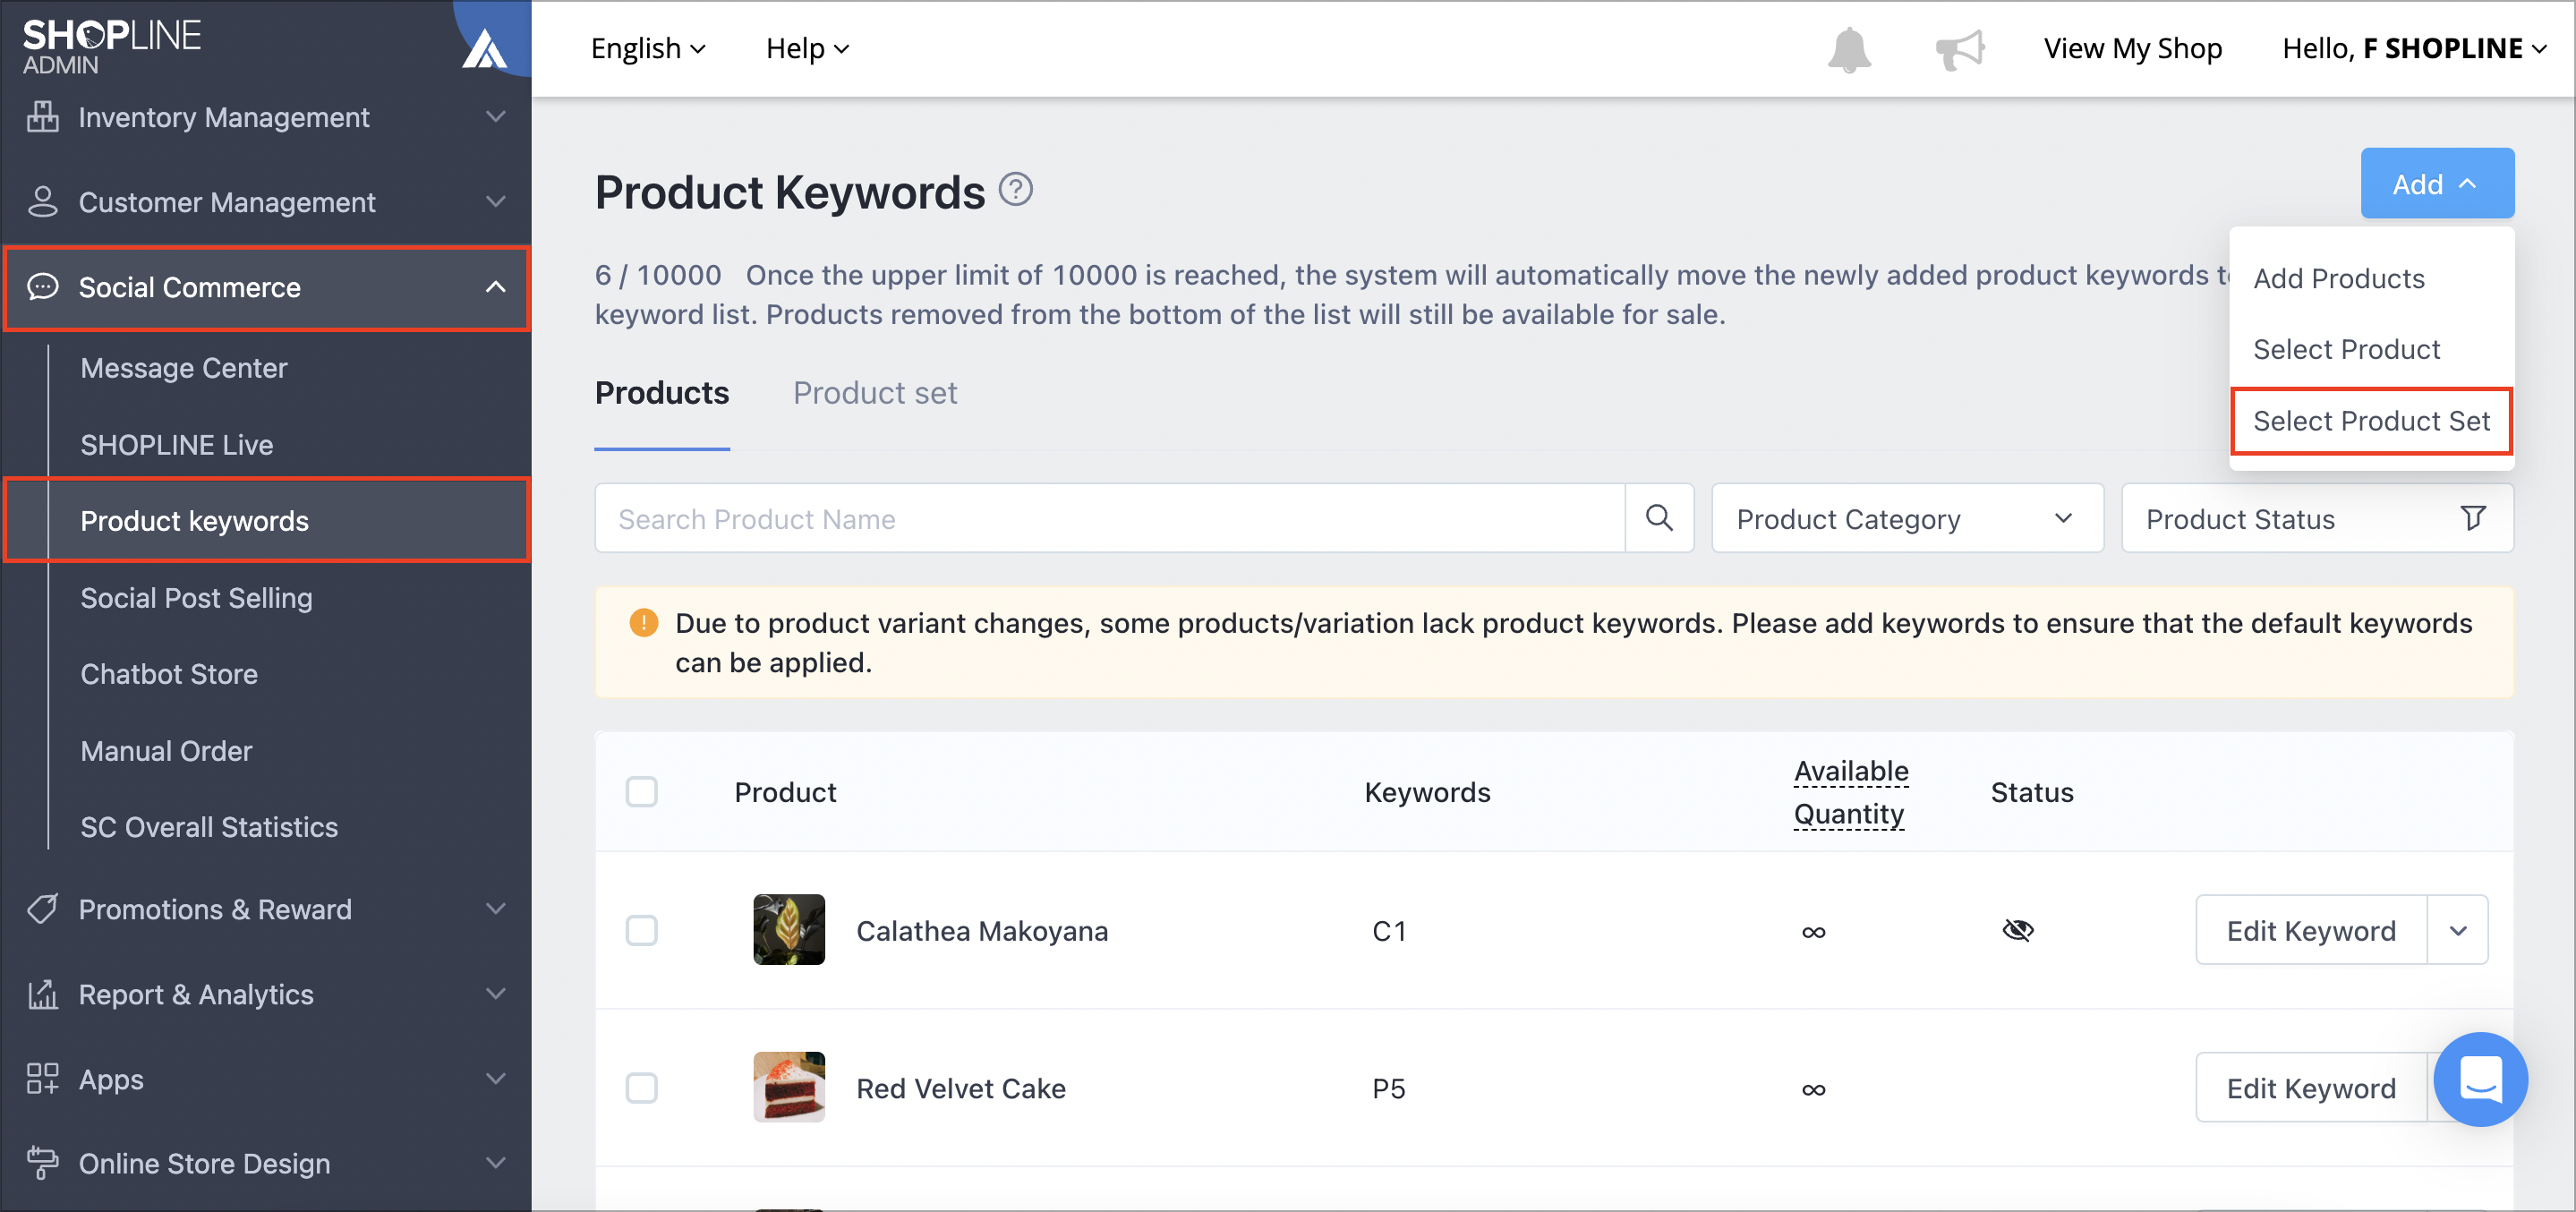Click the Report & Analytics chart icon

42,994
